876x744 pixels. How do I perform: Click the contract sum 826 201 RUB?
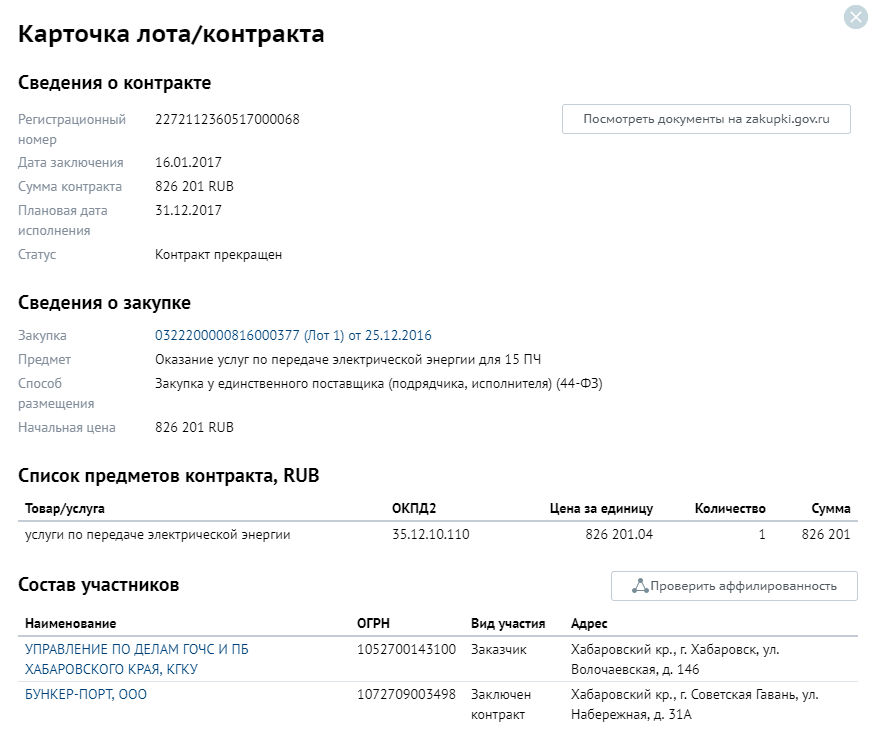click(x=197, y=186)
